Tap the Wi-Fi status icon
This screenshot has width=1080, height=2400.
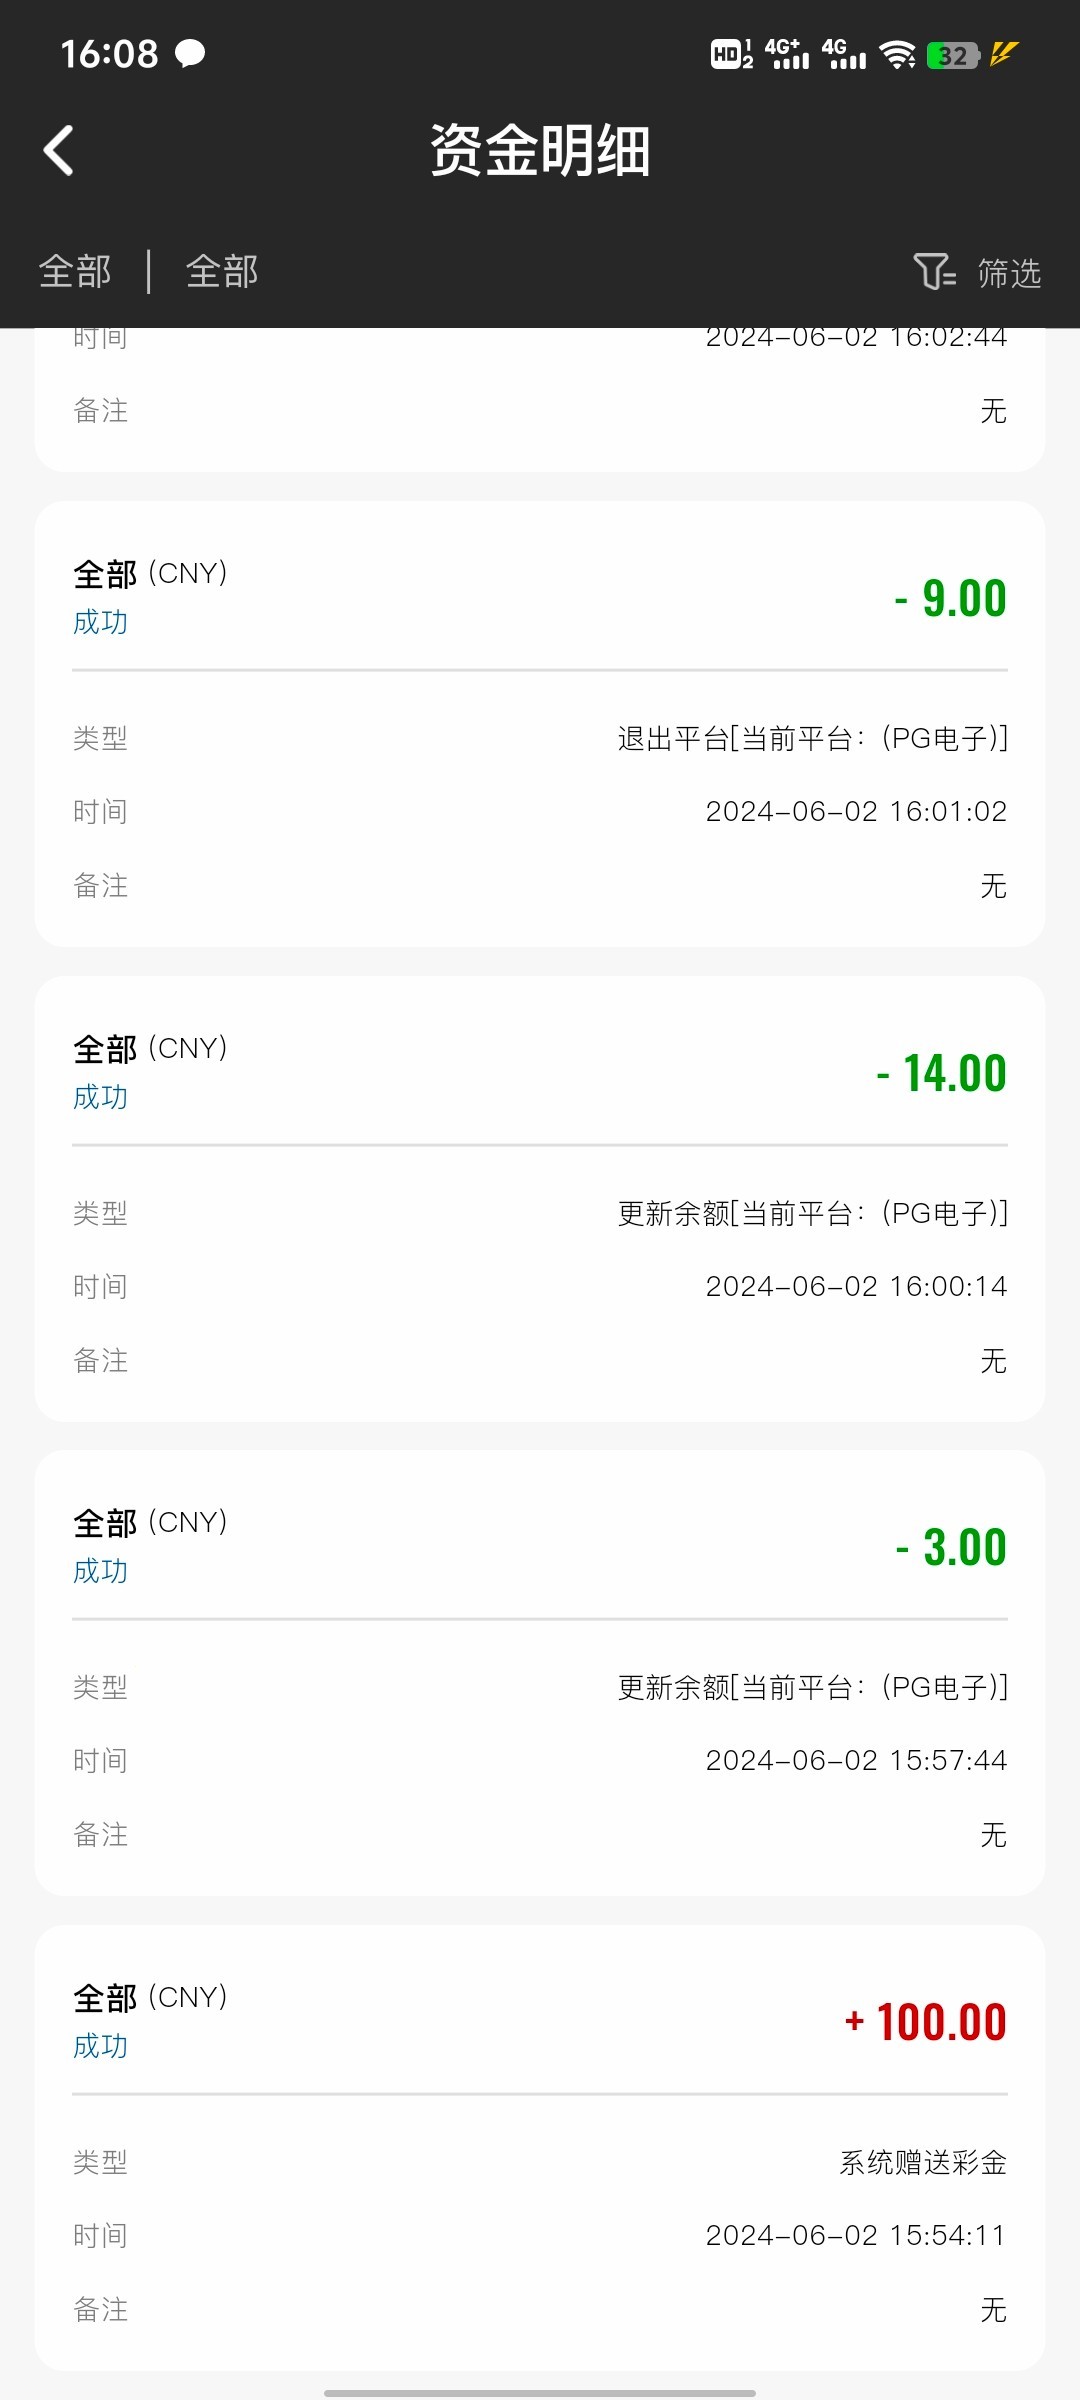coord(897,55)
